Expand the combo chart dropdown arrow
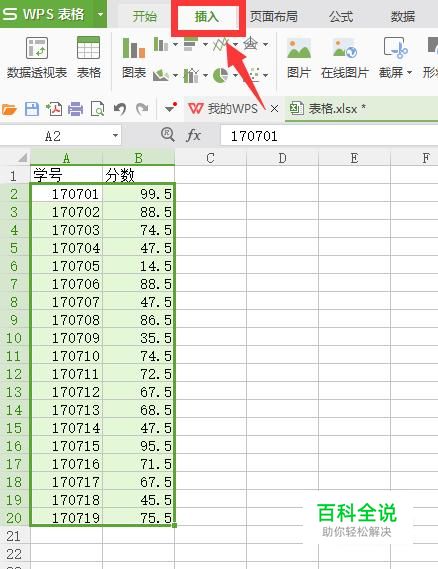 [205, 75]
